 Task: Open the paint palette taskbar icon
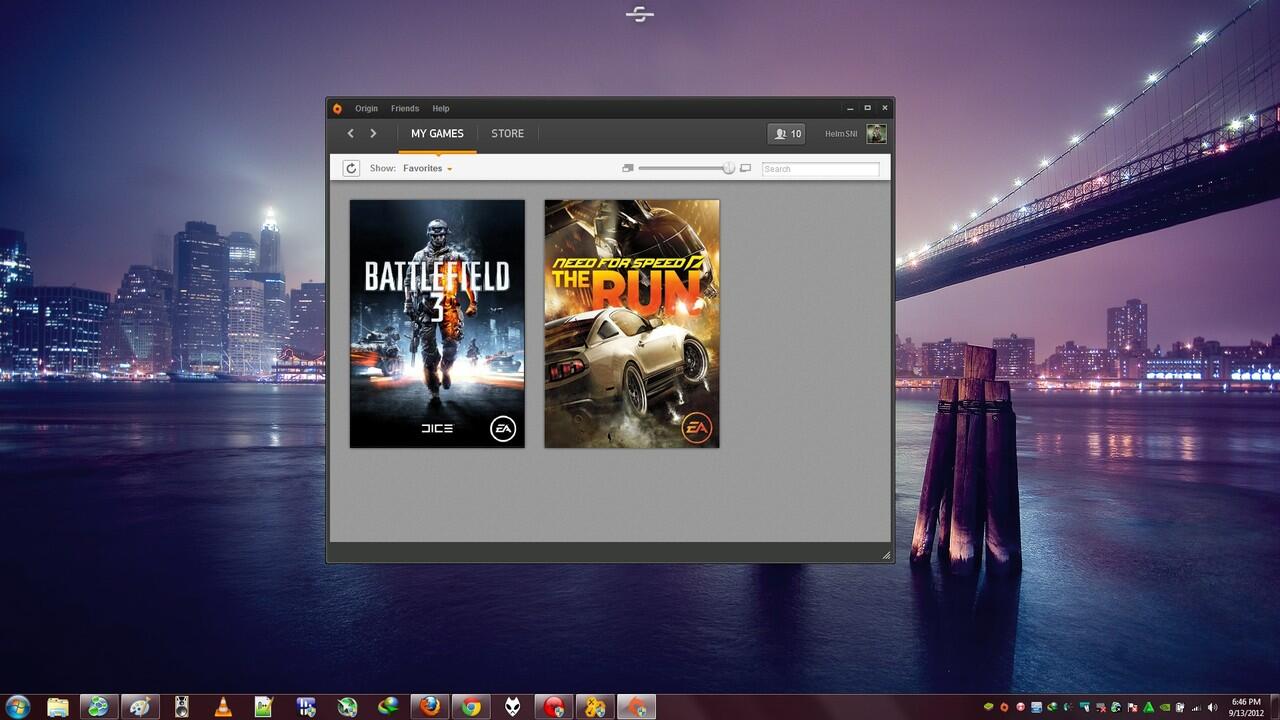[140, 707]
